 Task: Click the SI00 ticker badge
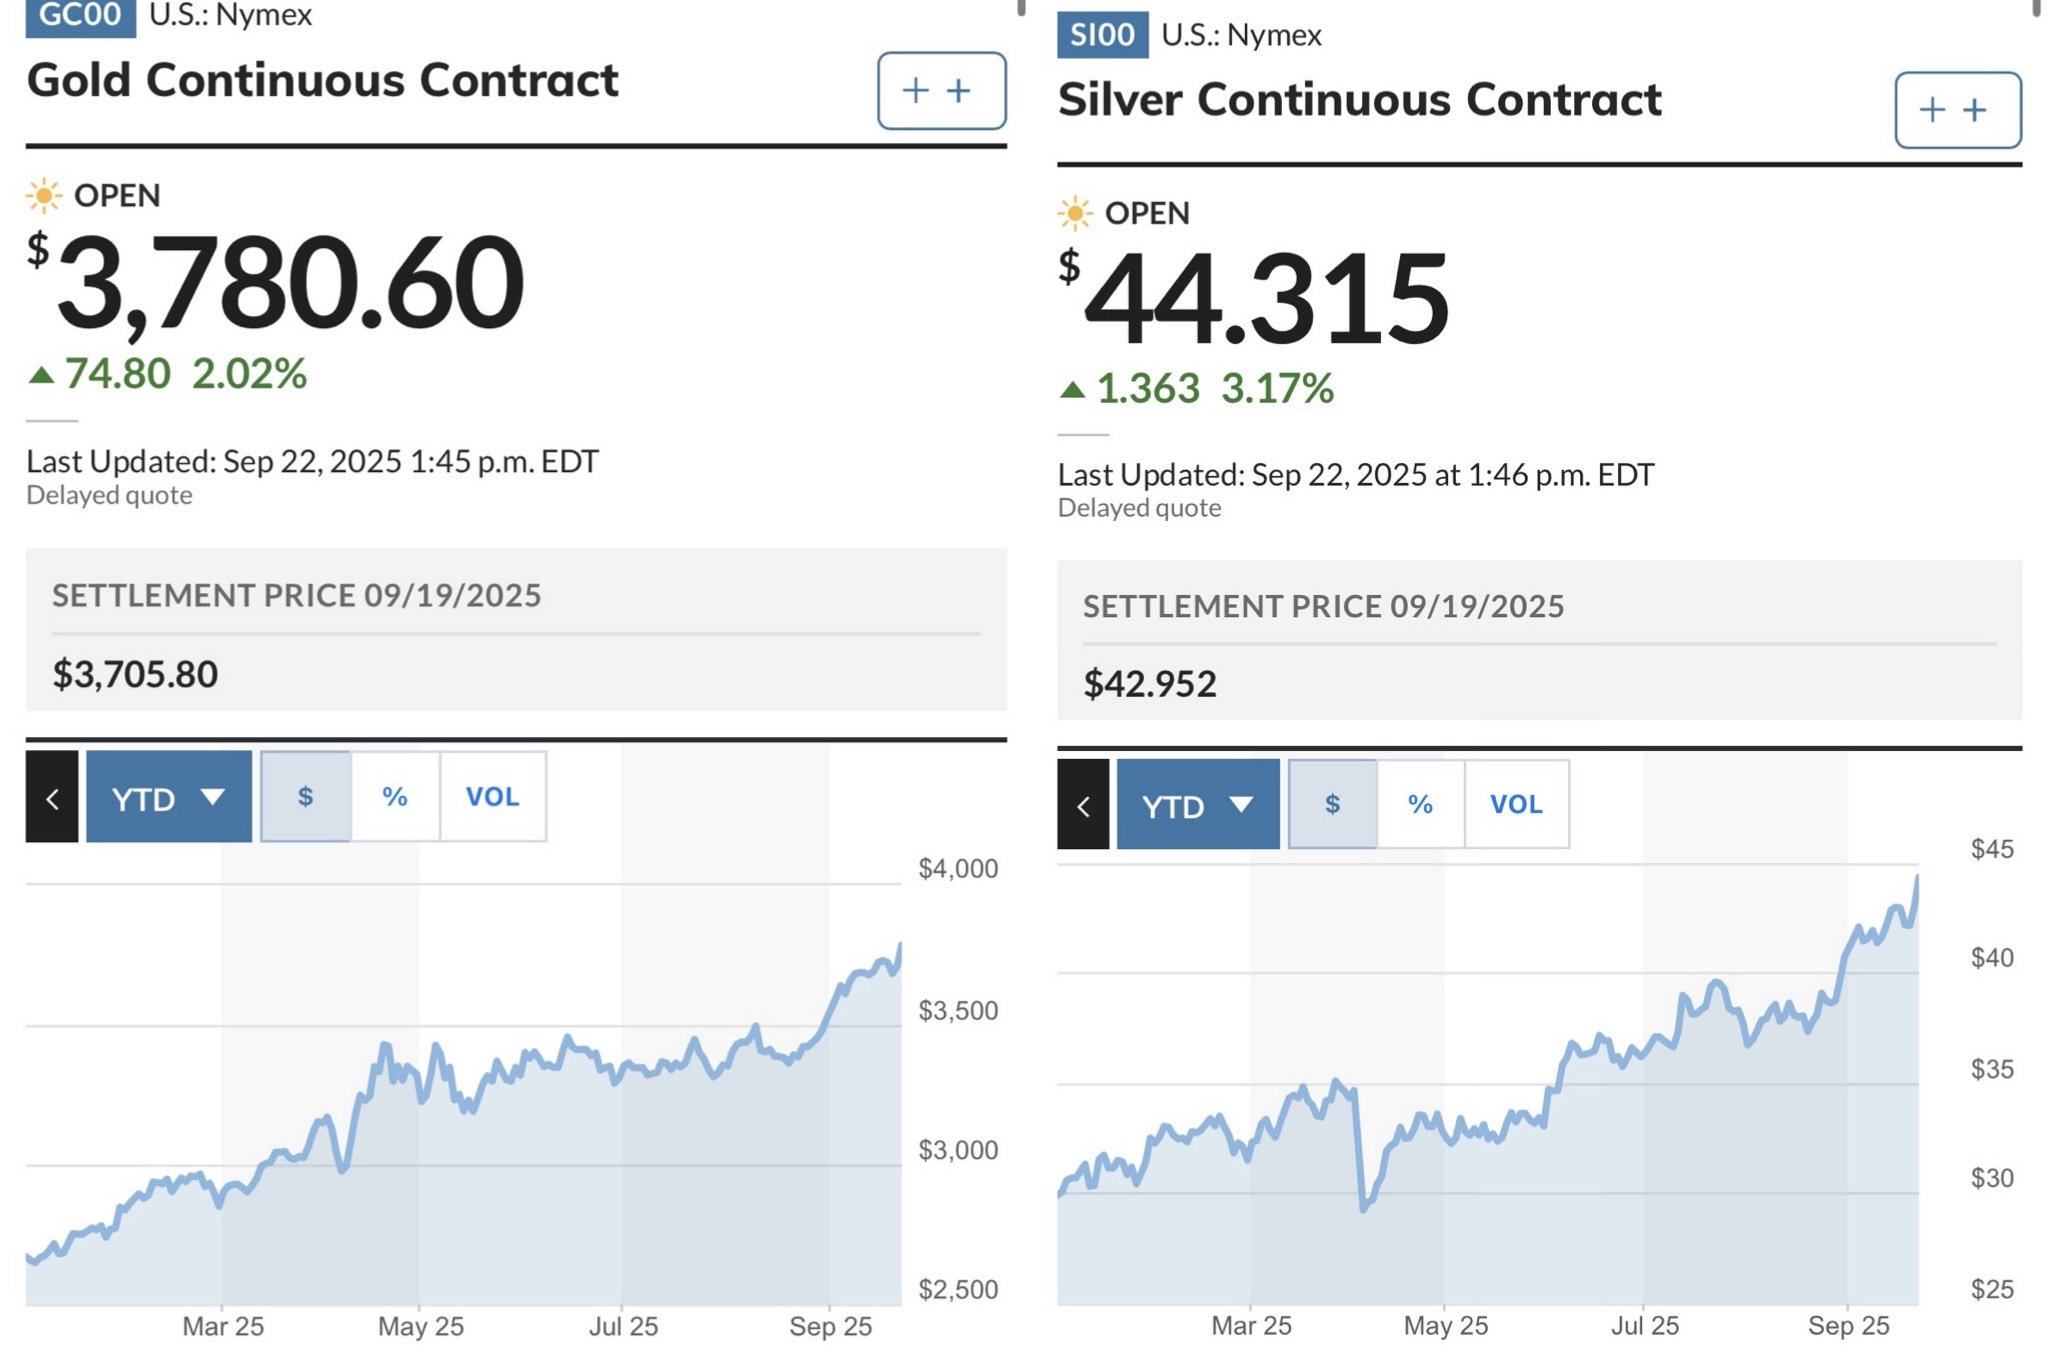(1102, 35)
